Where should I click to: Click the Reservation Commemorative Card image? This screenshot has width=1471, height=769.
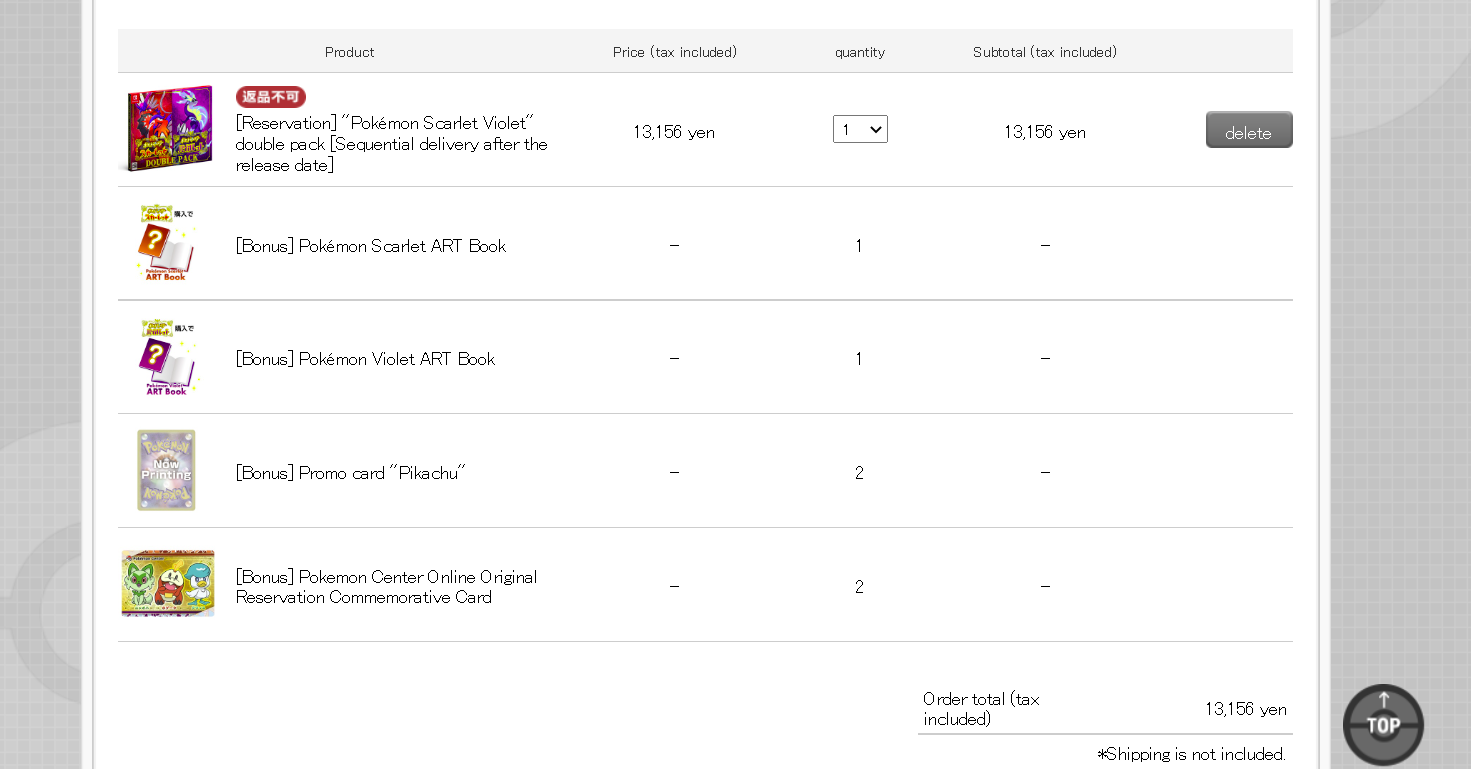click(x=168, y=583)
